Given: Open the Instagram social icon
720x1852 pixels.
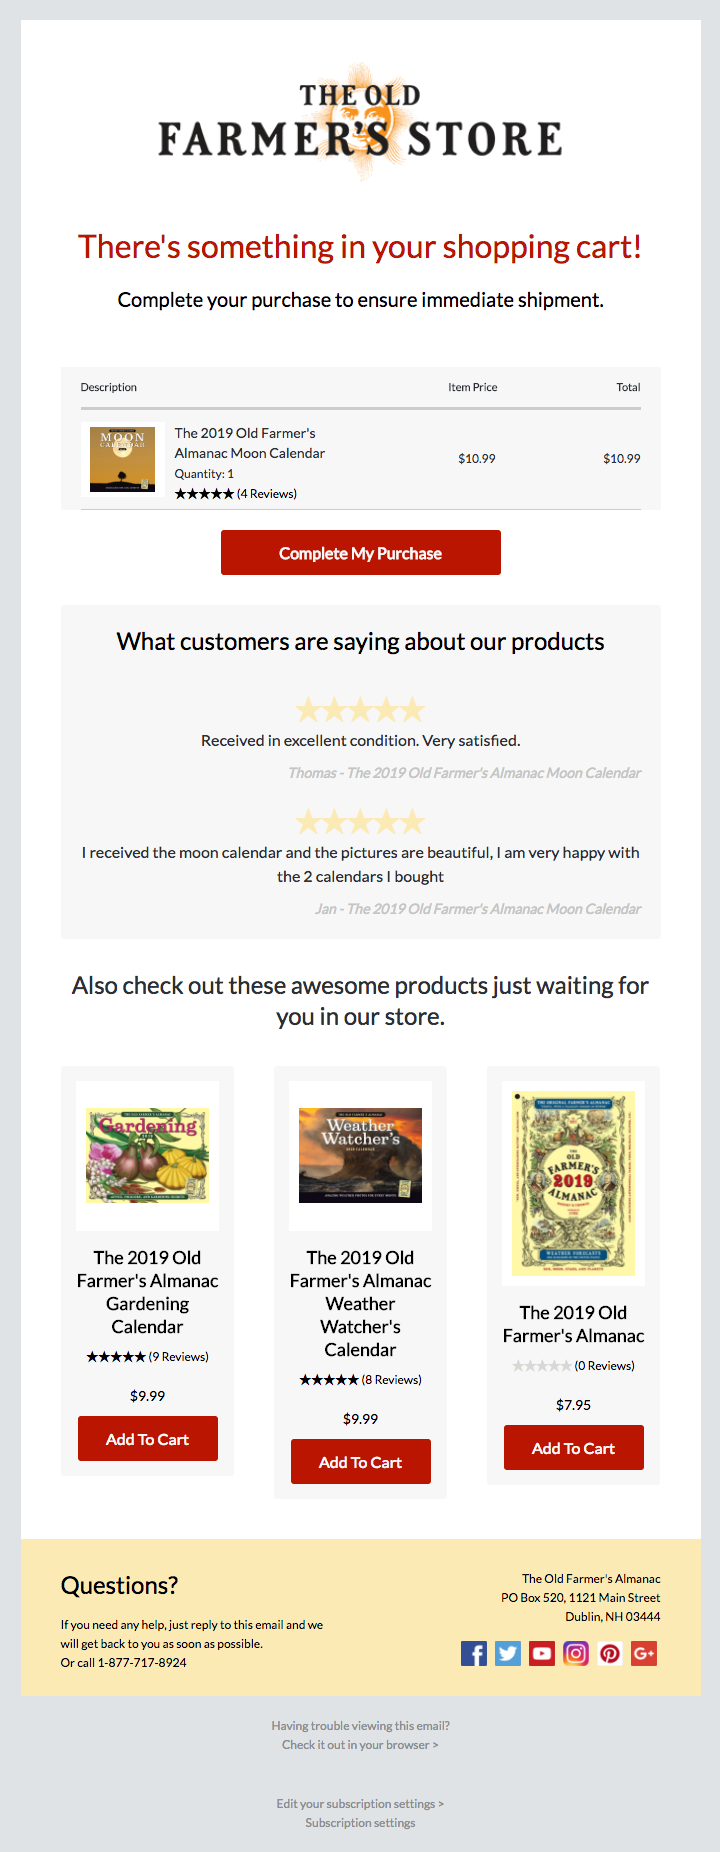Looking at the screenshot, I should coord(576,1653).
